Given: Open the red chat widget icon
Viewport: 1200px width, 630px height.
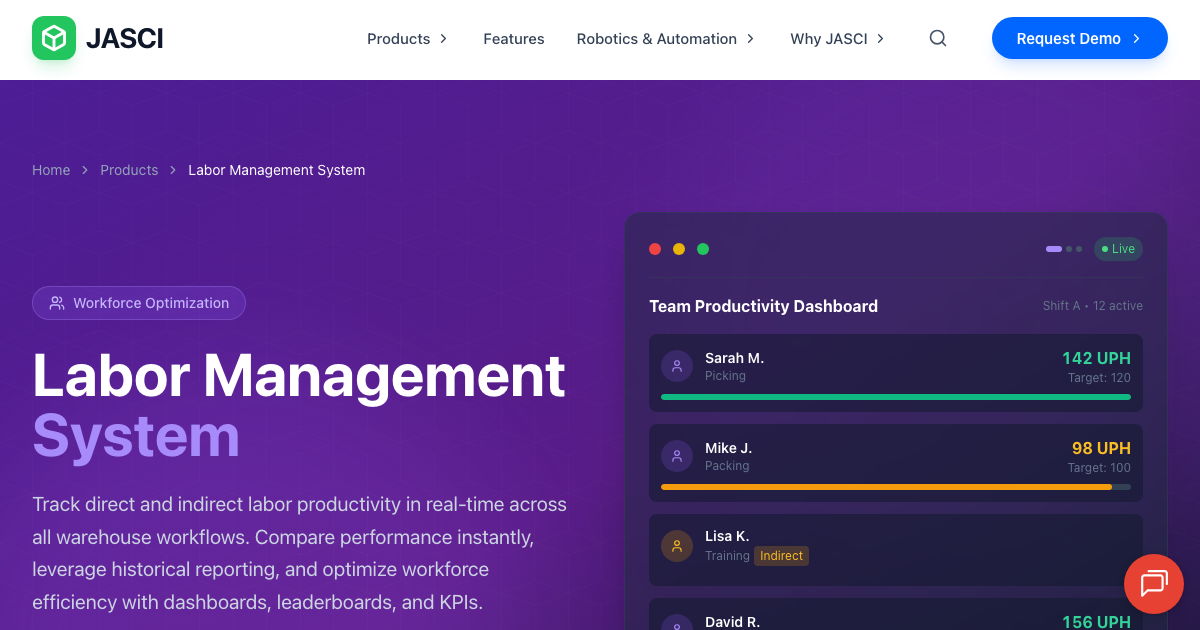Looking at the screenshot, I should [x=1154, y=583].
